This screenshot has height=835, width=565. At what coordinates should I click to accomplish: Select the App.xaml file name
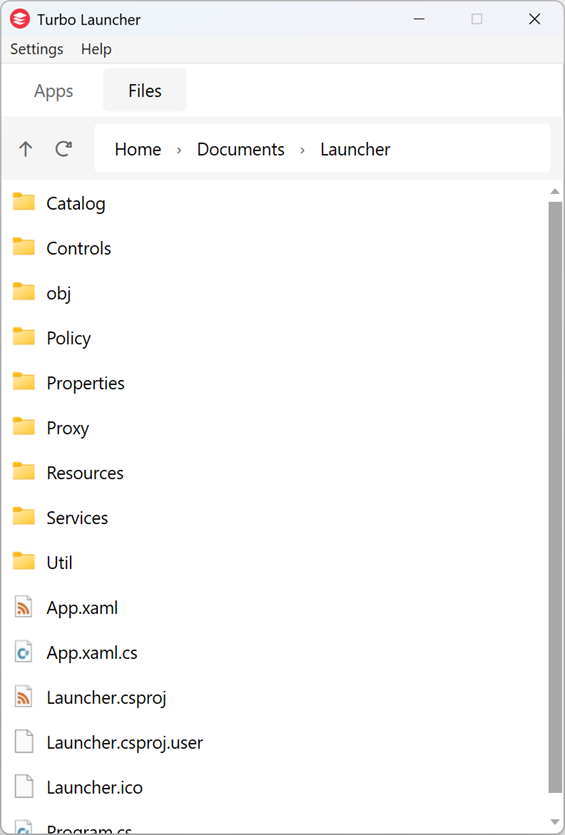coord(82,608)
